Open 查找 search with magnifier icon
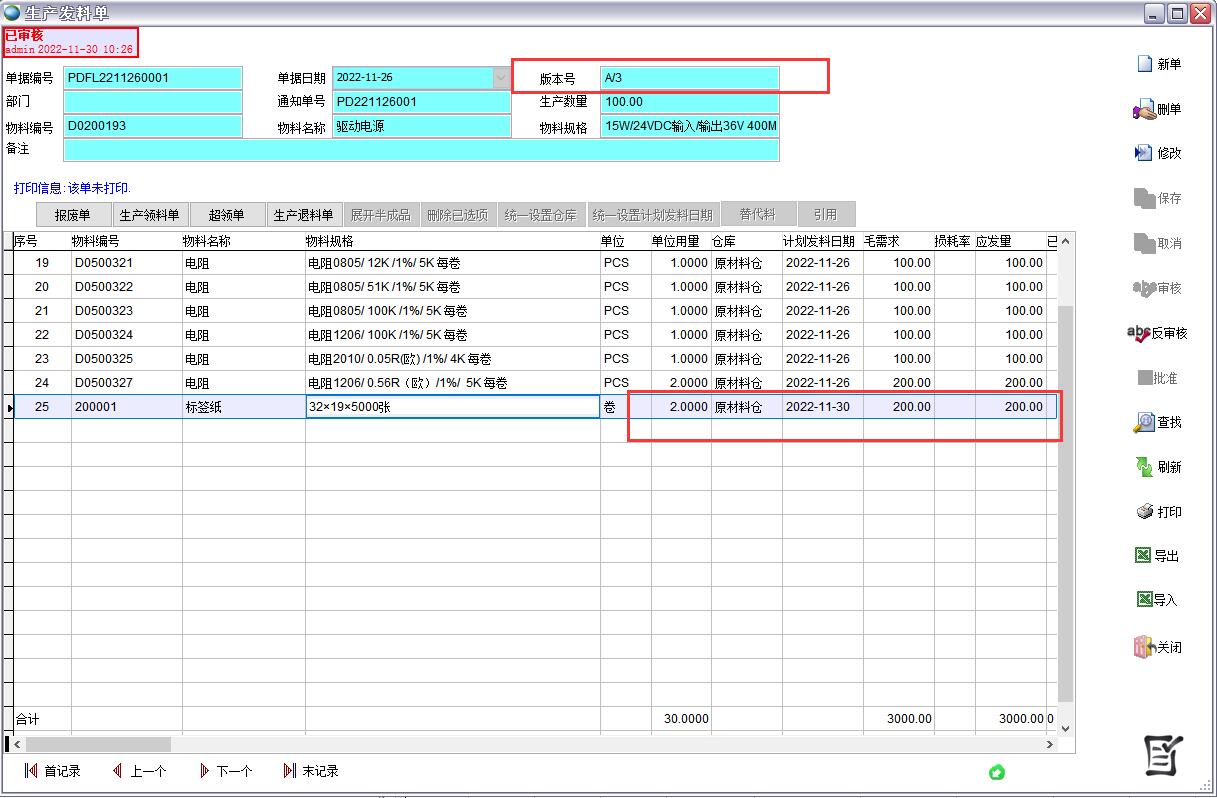Viewport: 1217px width, 798px height. 1144,423
